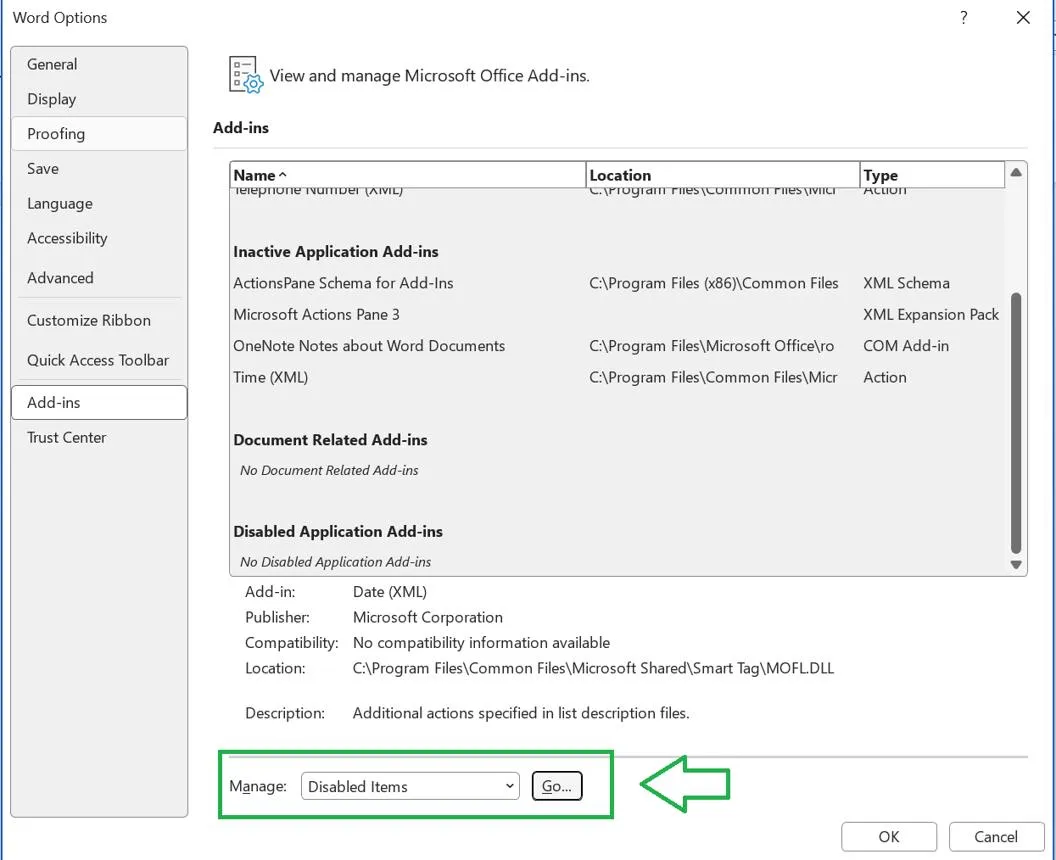The width and height of the screenshot is (1056, 860).
Task: Open the Trust Center category
Action: [x=99, y=437]
